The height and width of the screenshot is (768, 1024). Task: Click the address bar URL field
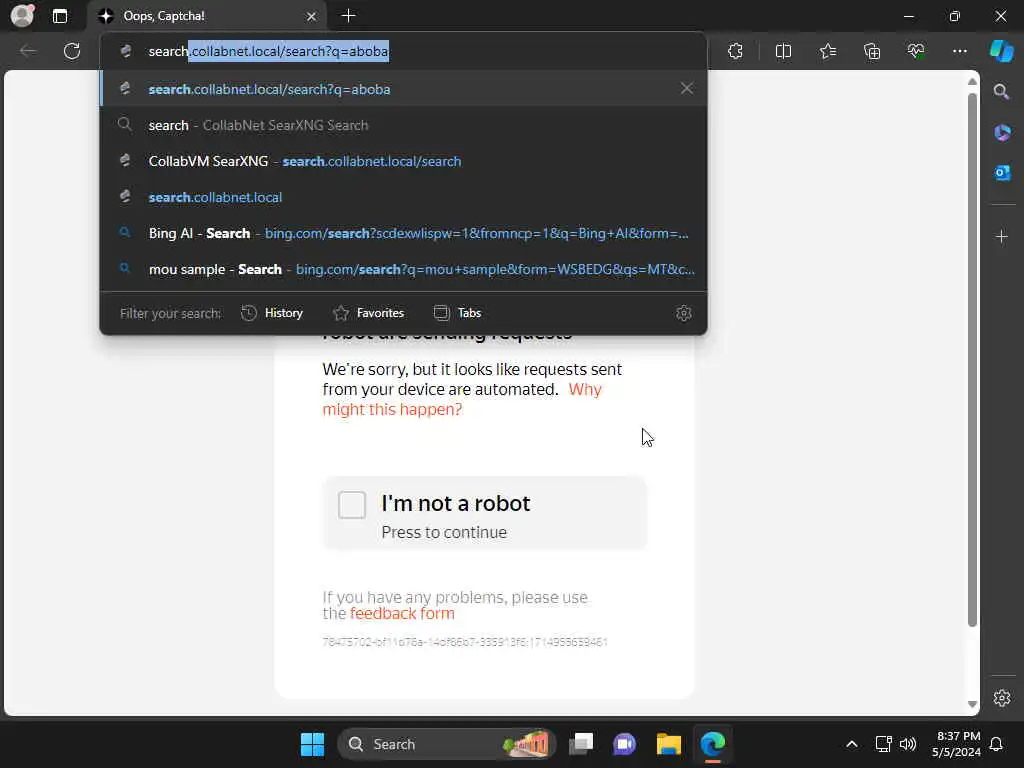(404, 51)
